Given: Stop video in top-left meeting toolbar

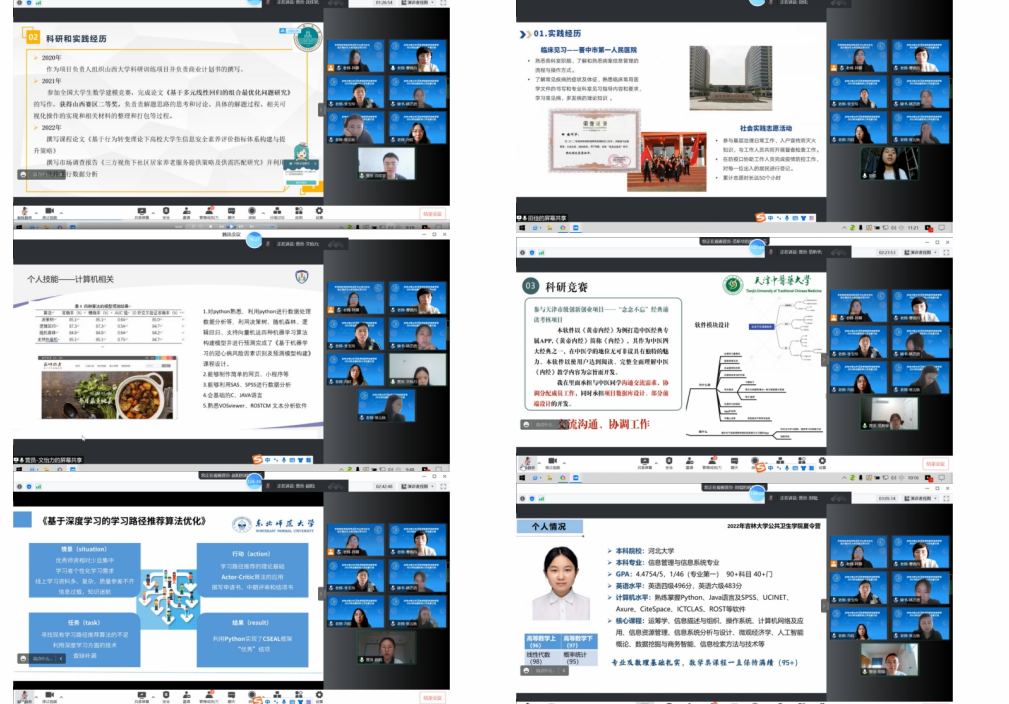Looking at the screenshot, I should coord(49,212).
